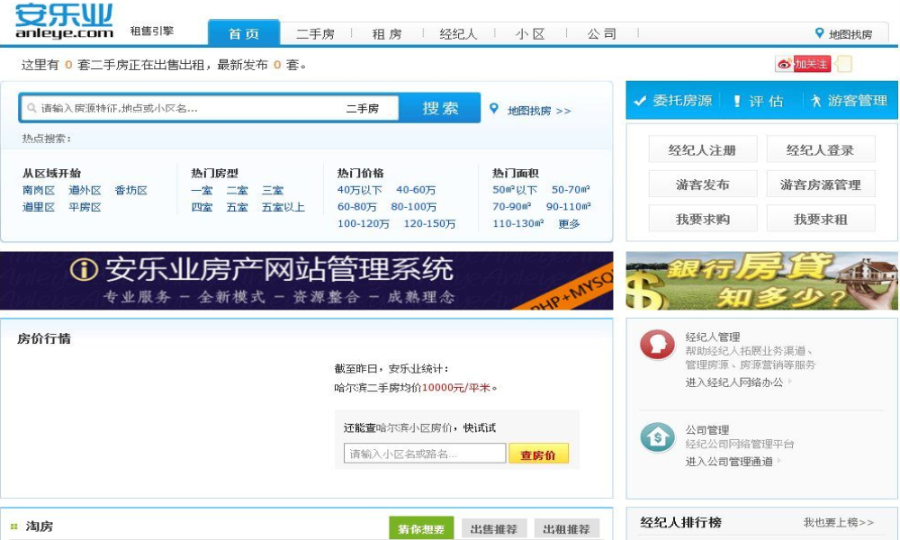Filter by price 40万以下

pyautogui.click(x=359, y=190)
